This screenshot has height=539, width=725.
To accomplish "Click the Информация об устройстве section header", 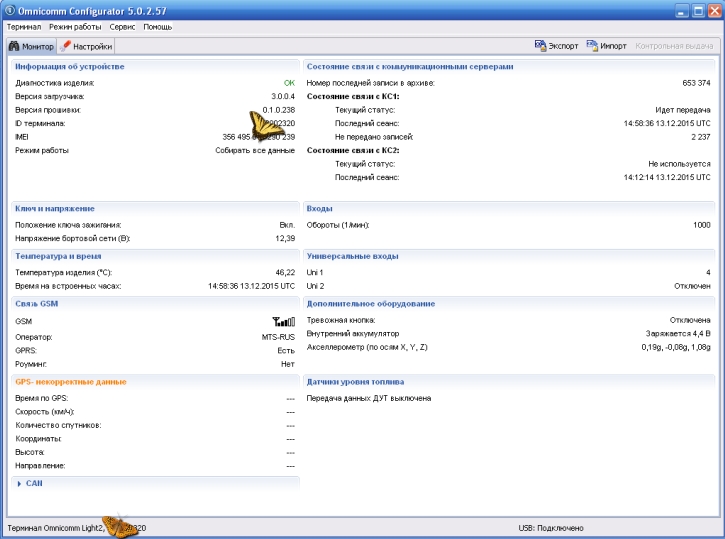I will [x=70, y=66].
